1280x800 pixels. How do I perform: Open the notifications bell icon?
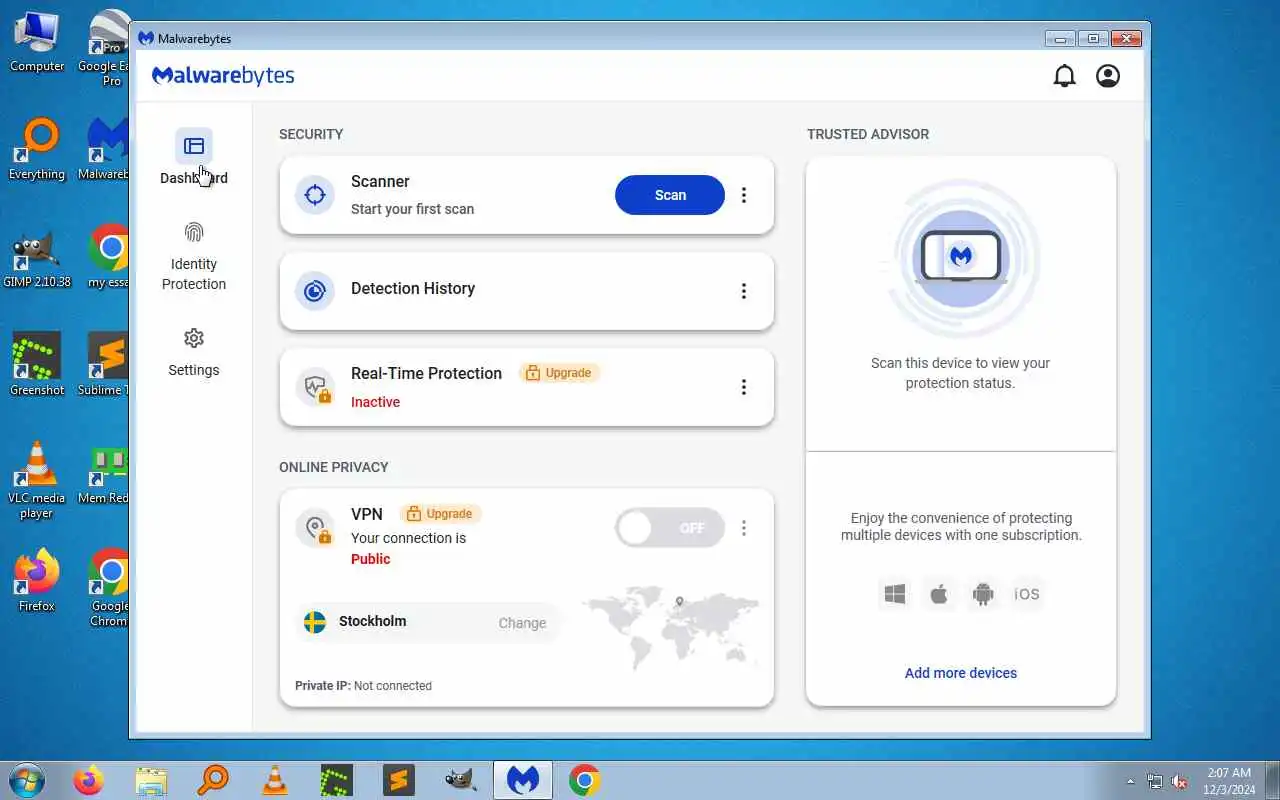[1065, 76]
